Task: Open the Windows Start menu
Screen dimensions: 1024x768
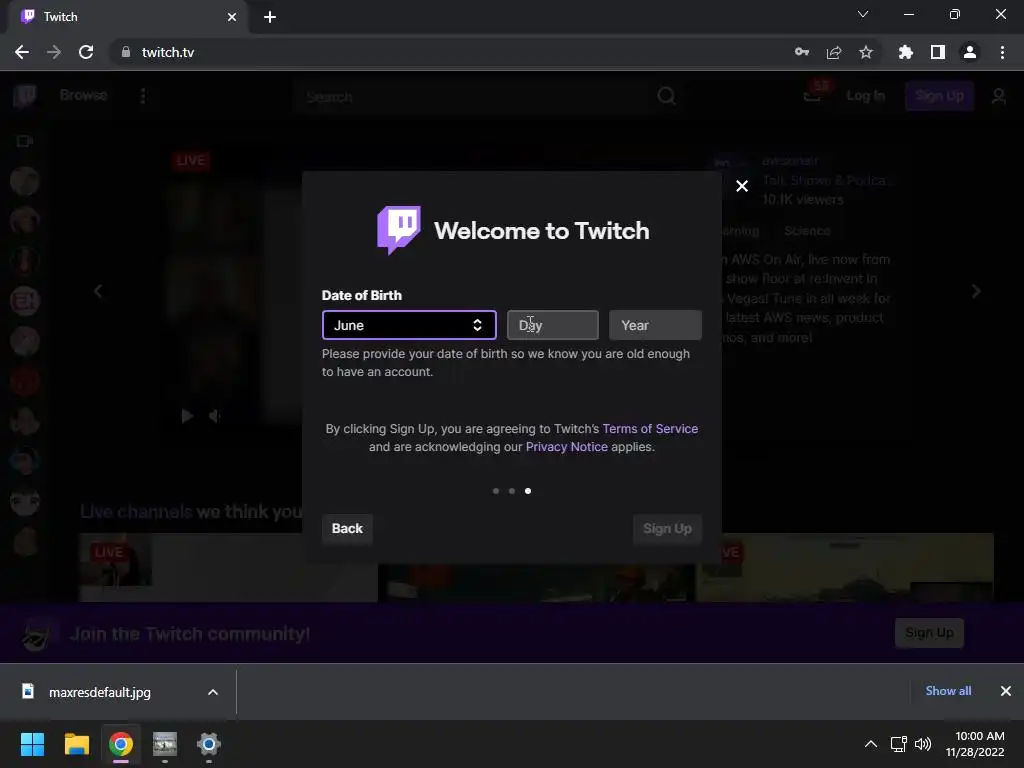Action: 32,744
